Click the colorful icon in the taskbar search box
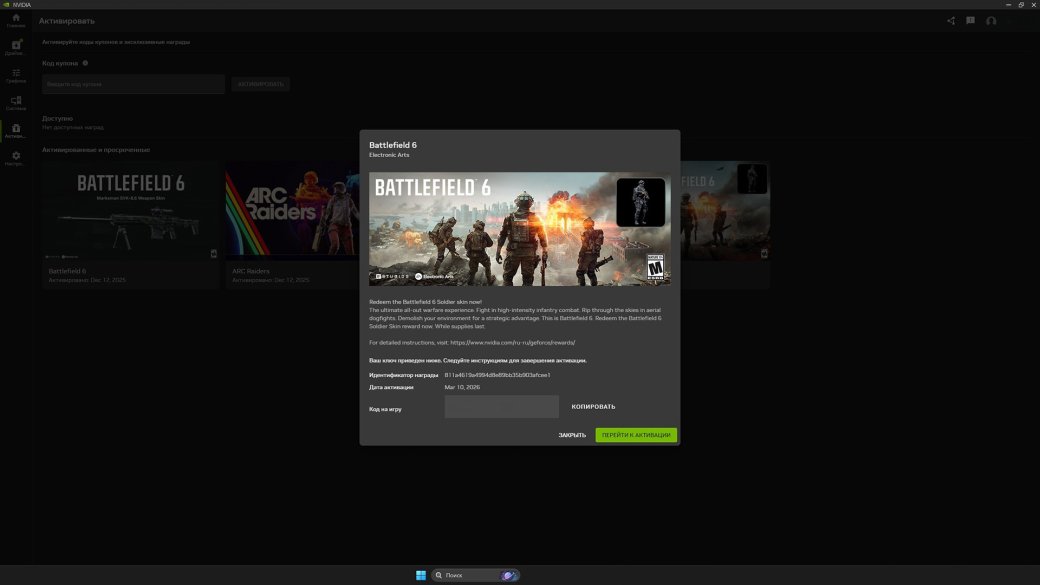Image resolution: width=1040 pixels, height=585 pixels. point(509,575)
